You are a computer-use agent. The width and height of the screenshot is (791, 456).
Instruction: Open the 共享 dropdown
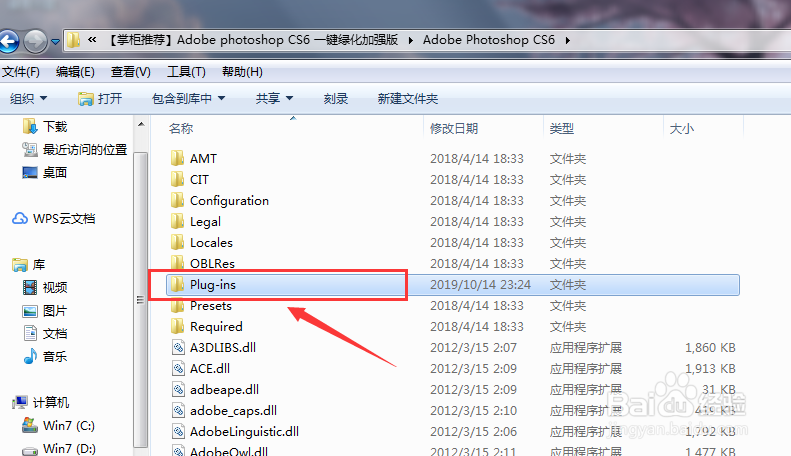pyautogui.click(x=274, y=98)
